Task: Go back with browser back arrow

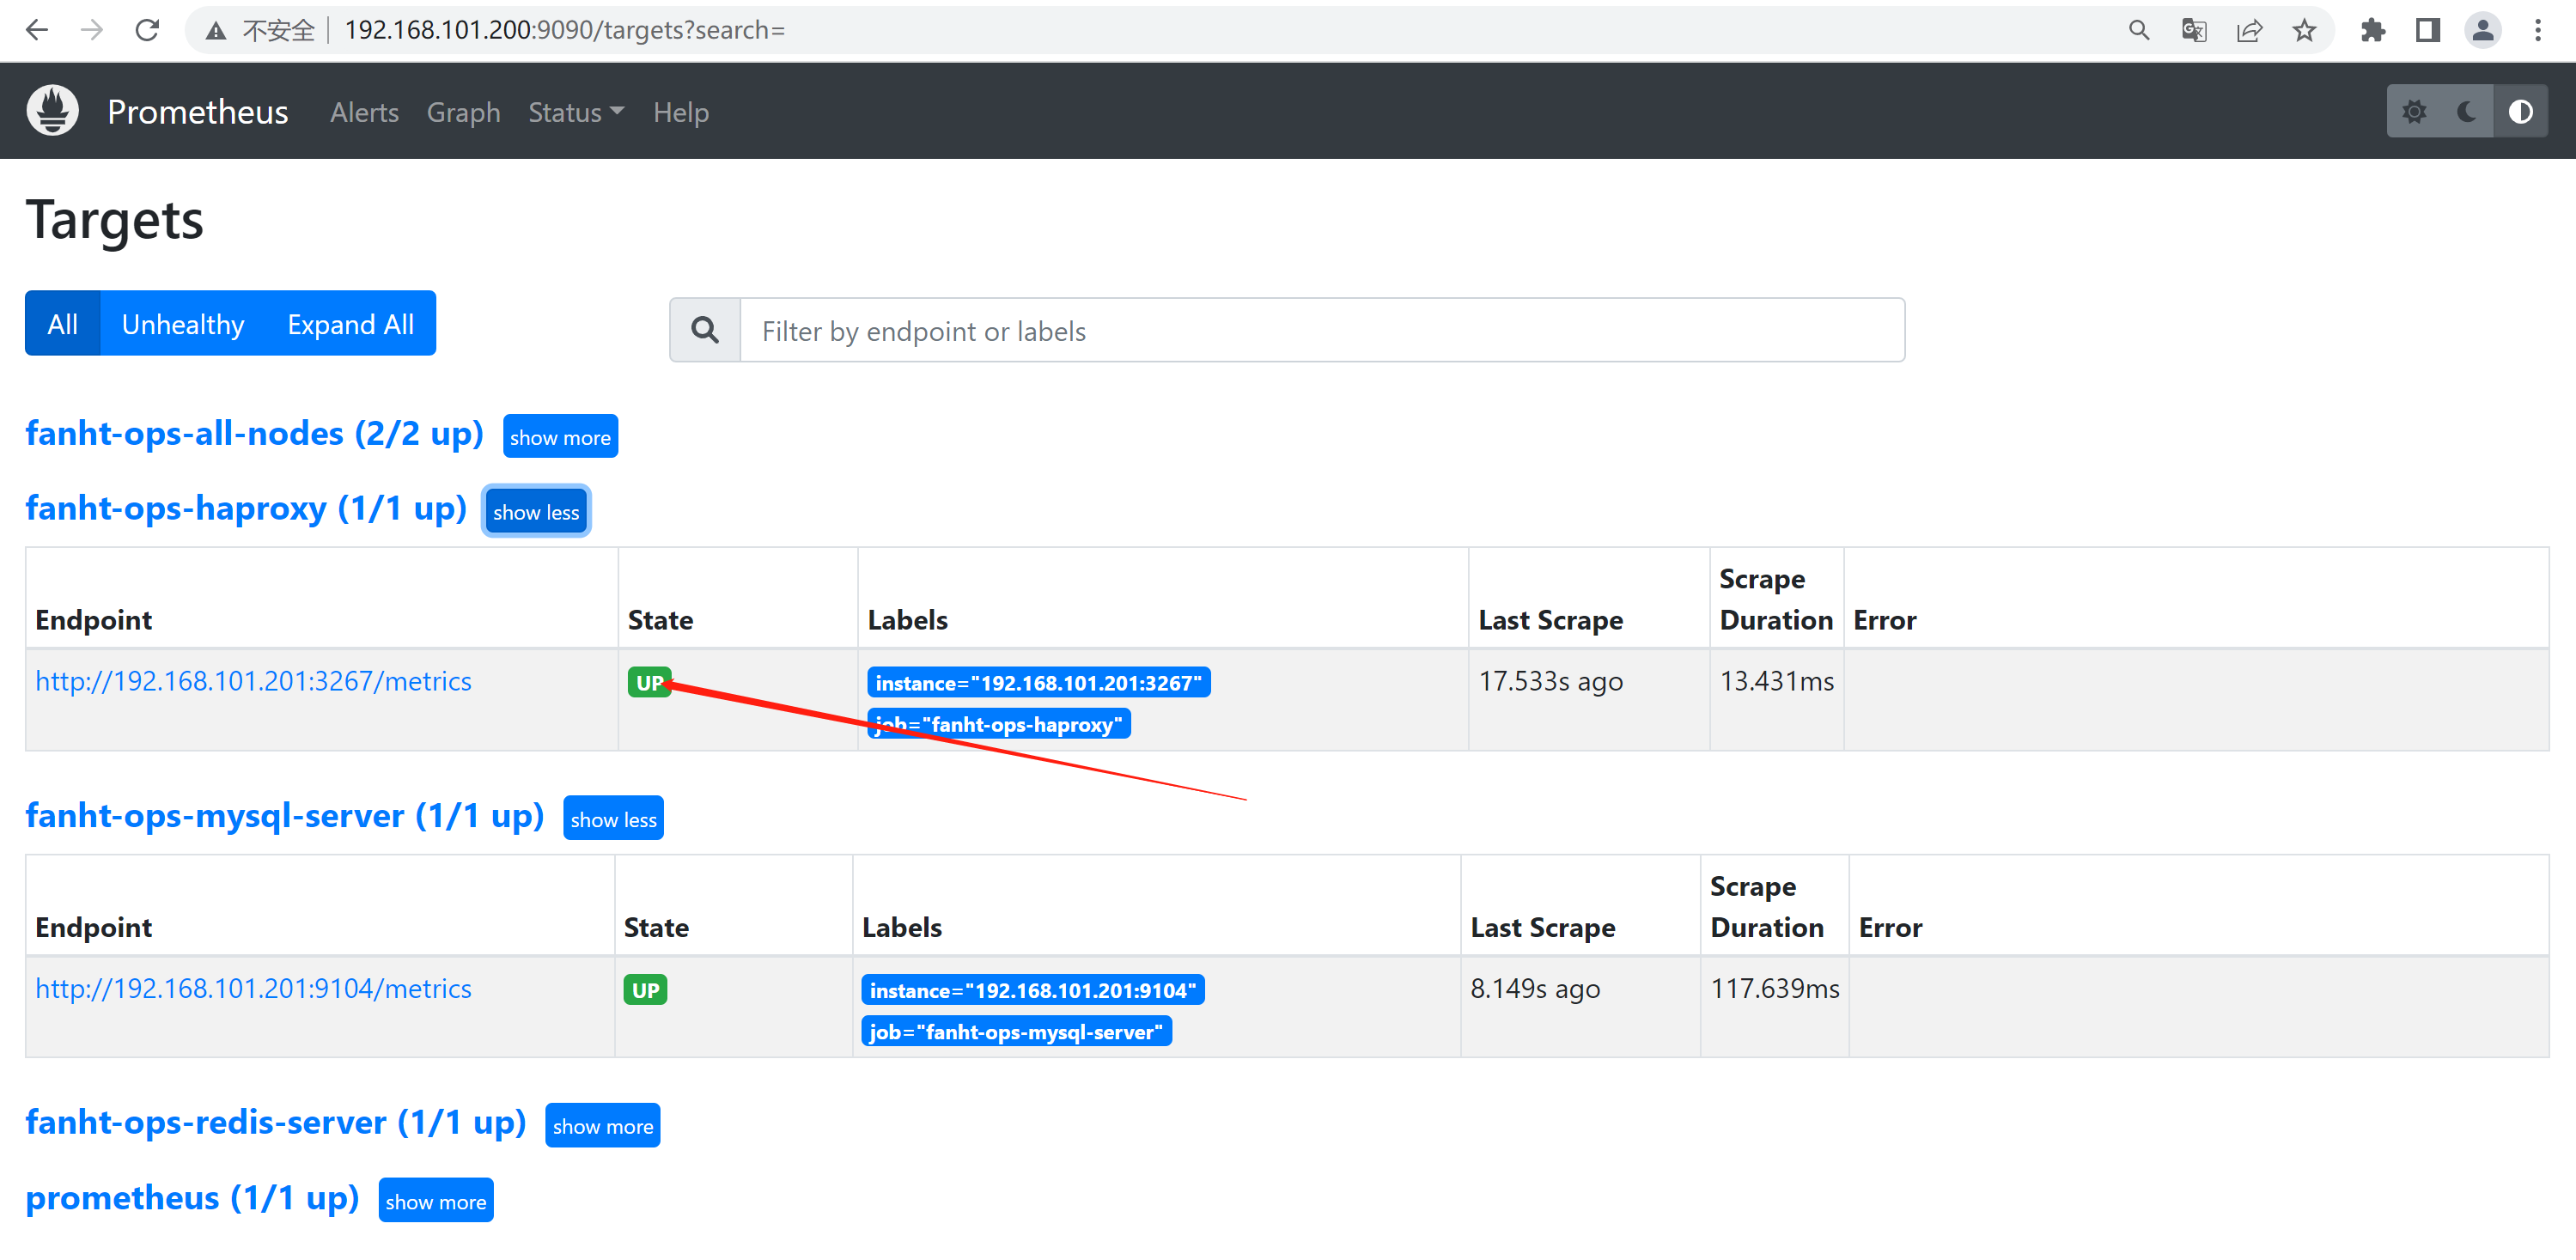Action: 36,30
